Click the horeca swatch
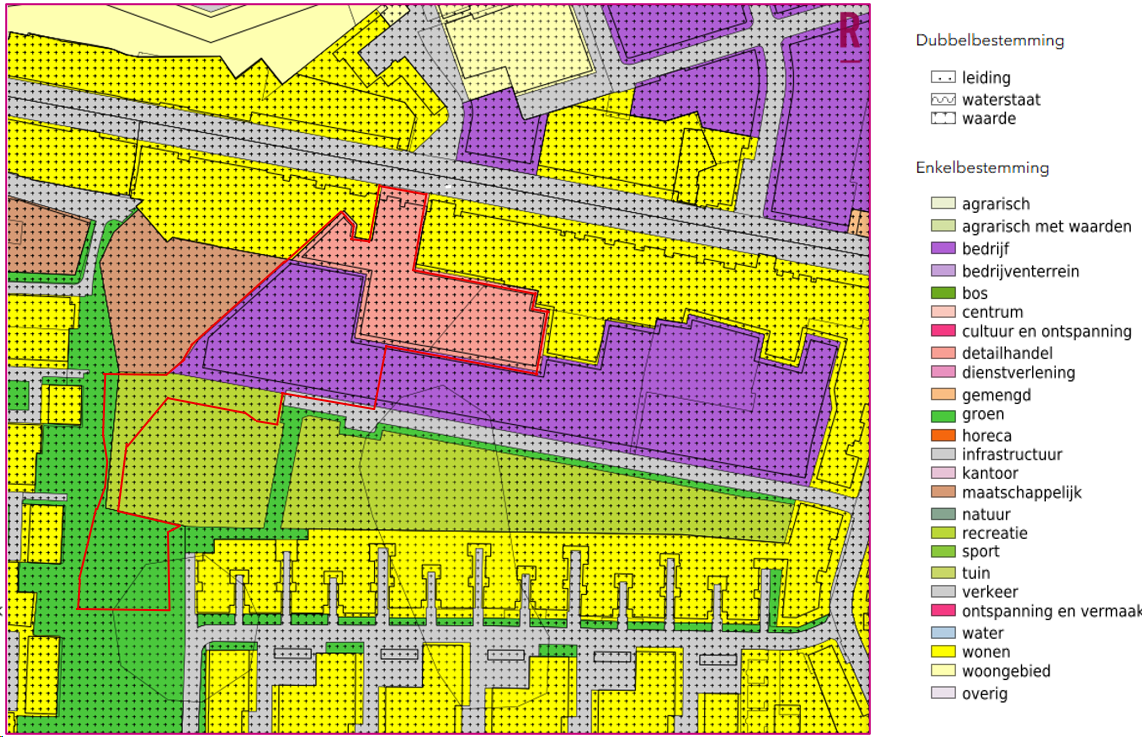Screen dimensions: 1142x737 [x=943, y=436]
